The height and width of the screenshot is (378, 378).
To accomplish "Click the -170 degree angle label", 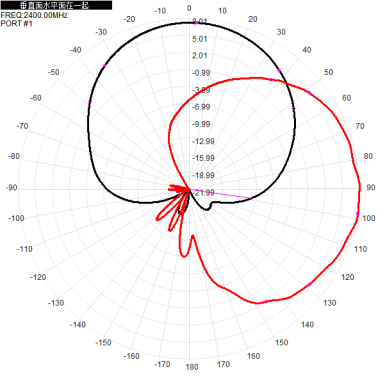I will coord(162,364).
